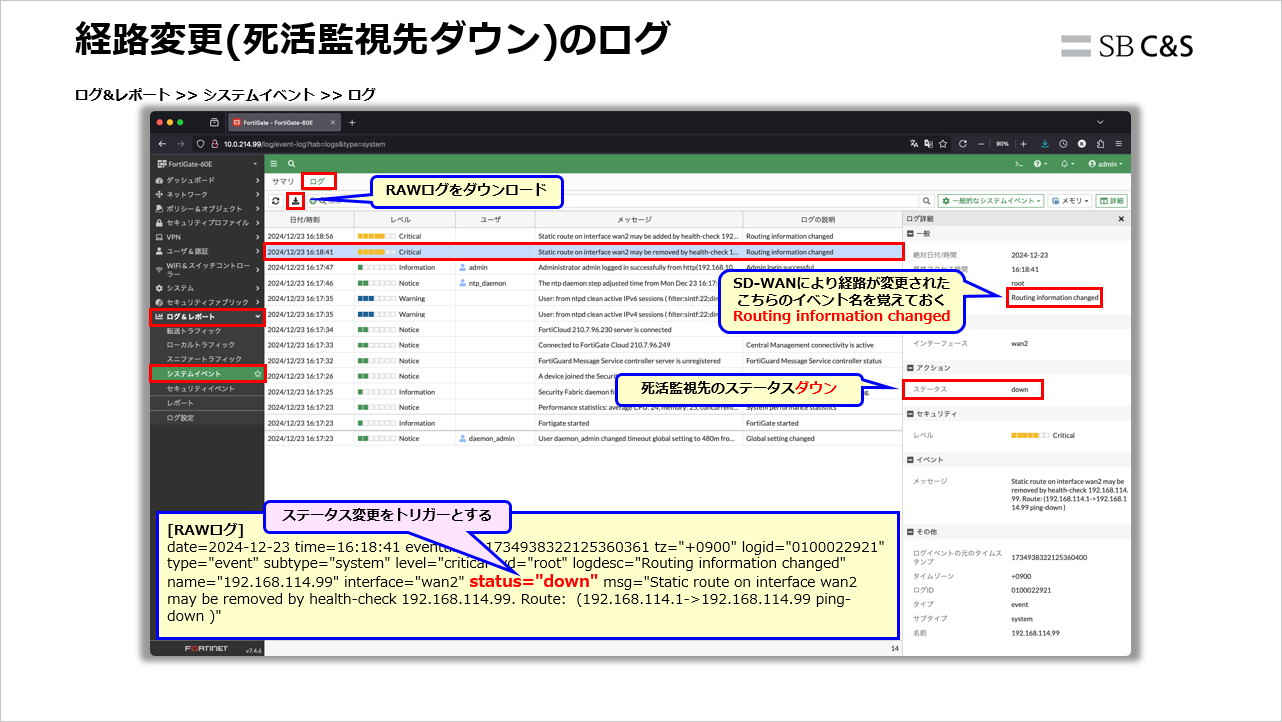Screen dimensions: 1282x722
Task: Favorite システムイベント with star icon
Action: 257,373
